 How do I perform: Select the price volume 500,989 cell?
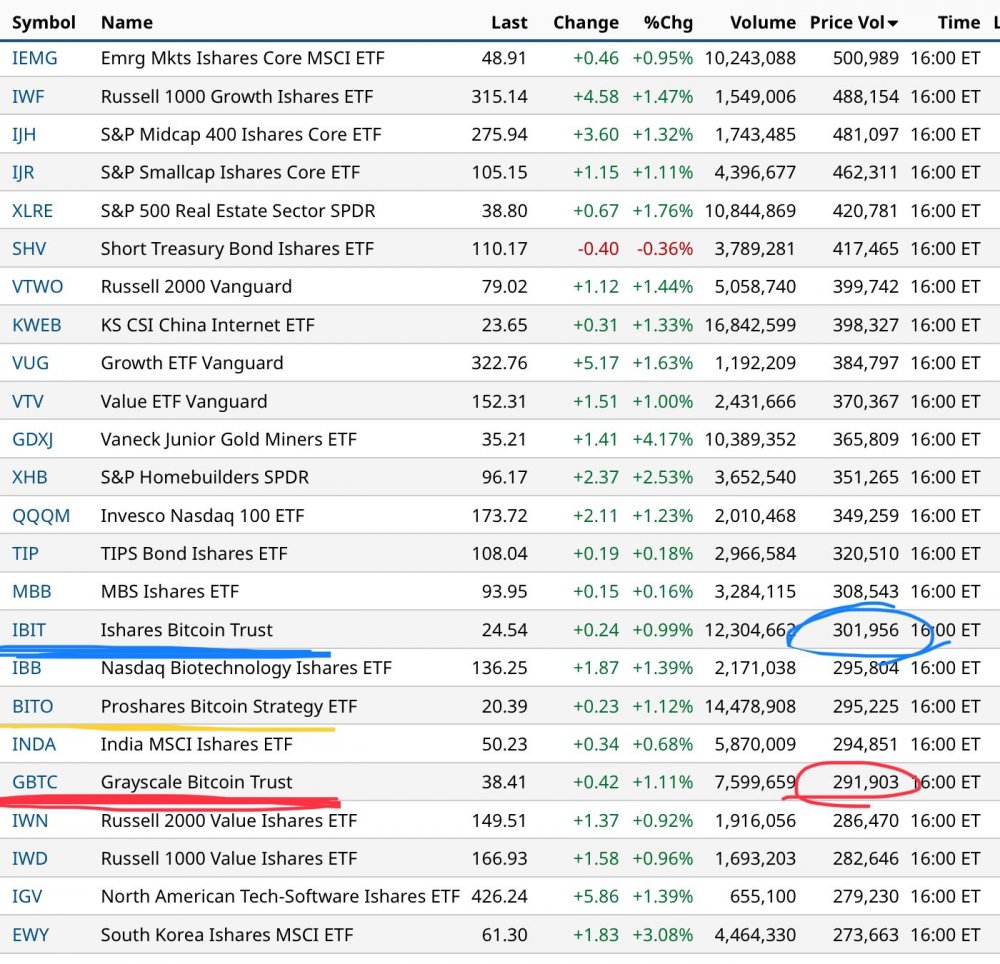click(x=865, y=58)
